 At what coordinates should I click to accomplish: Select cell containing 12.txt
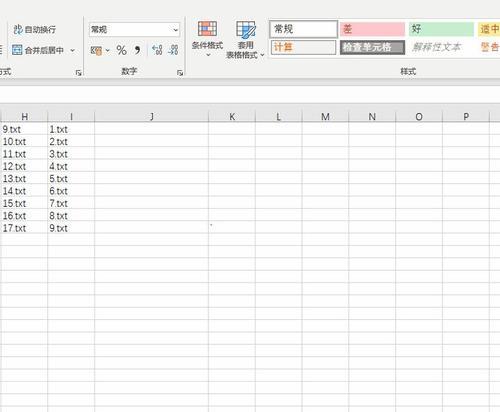point(24,166)
